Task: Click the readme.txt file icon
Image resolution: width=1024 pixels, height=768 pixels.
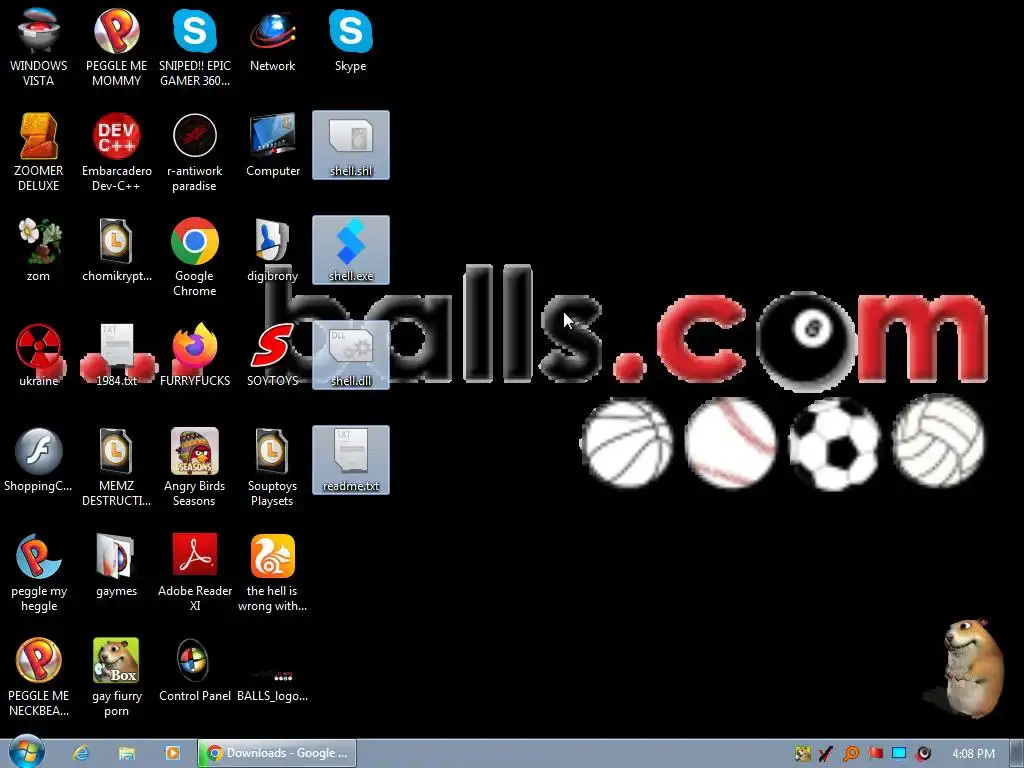Action: pos(351,460)
